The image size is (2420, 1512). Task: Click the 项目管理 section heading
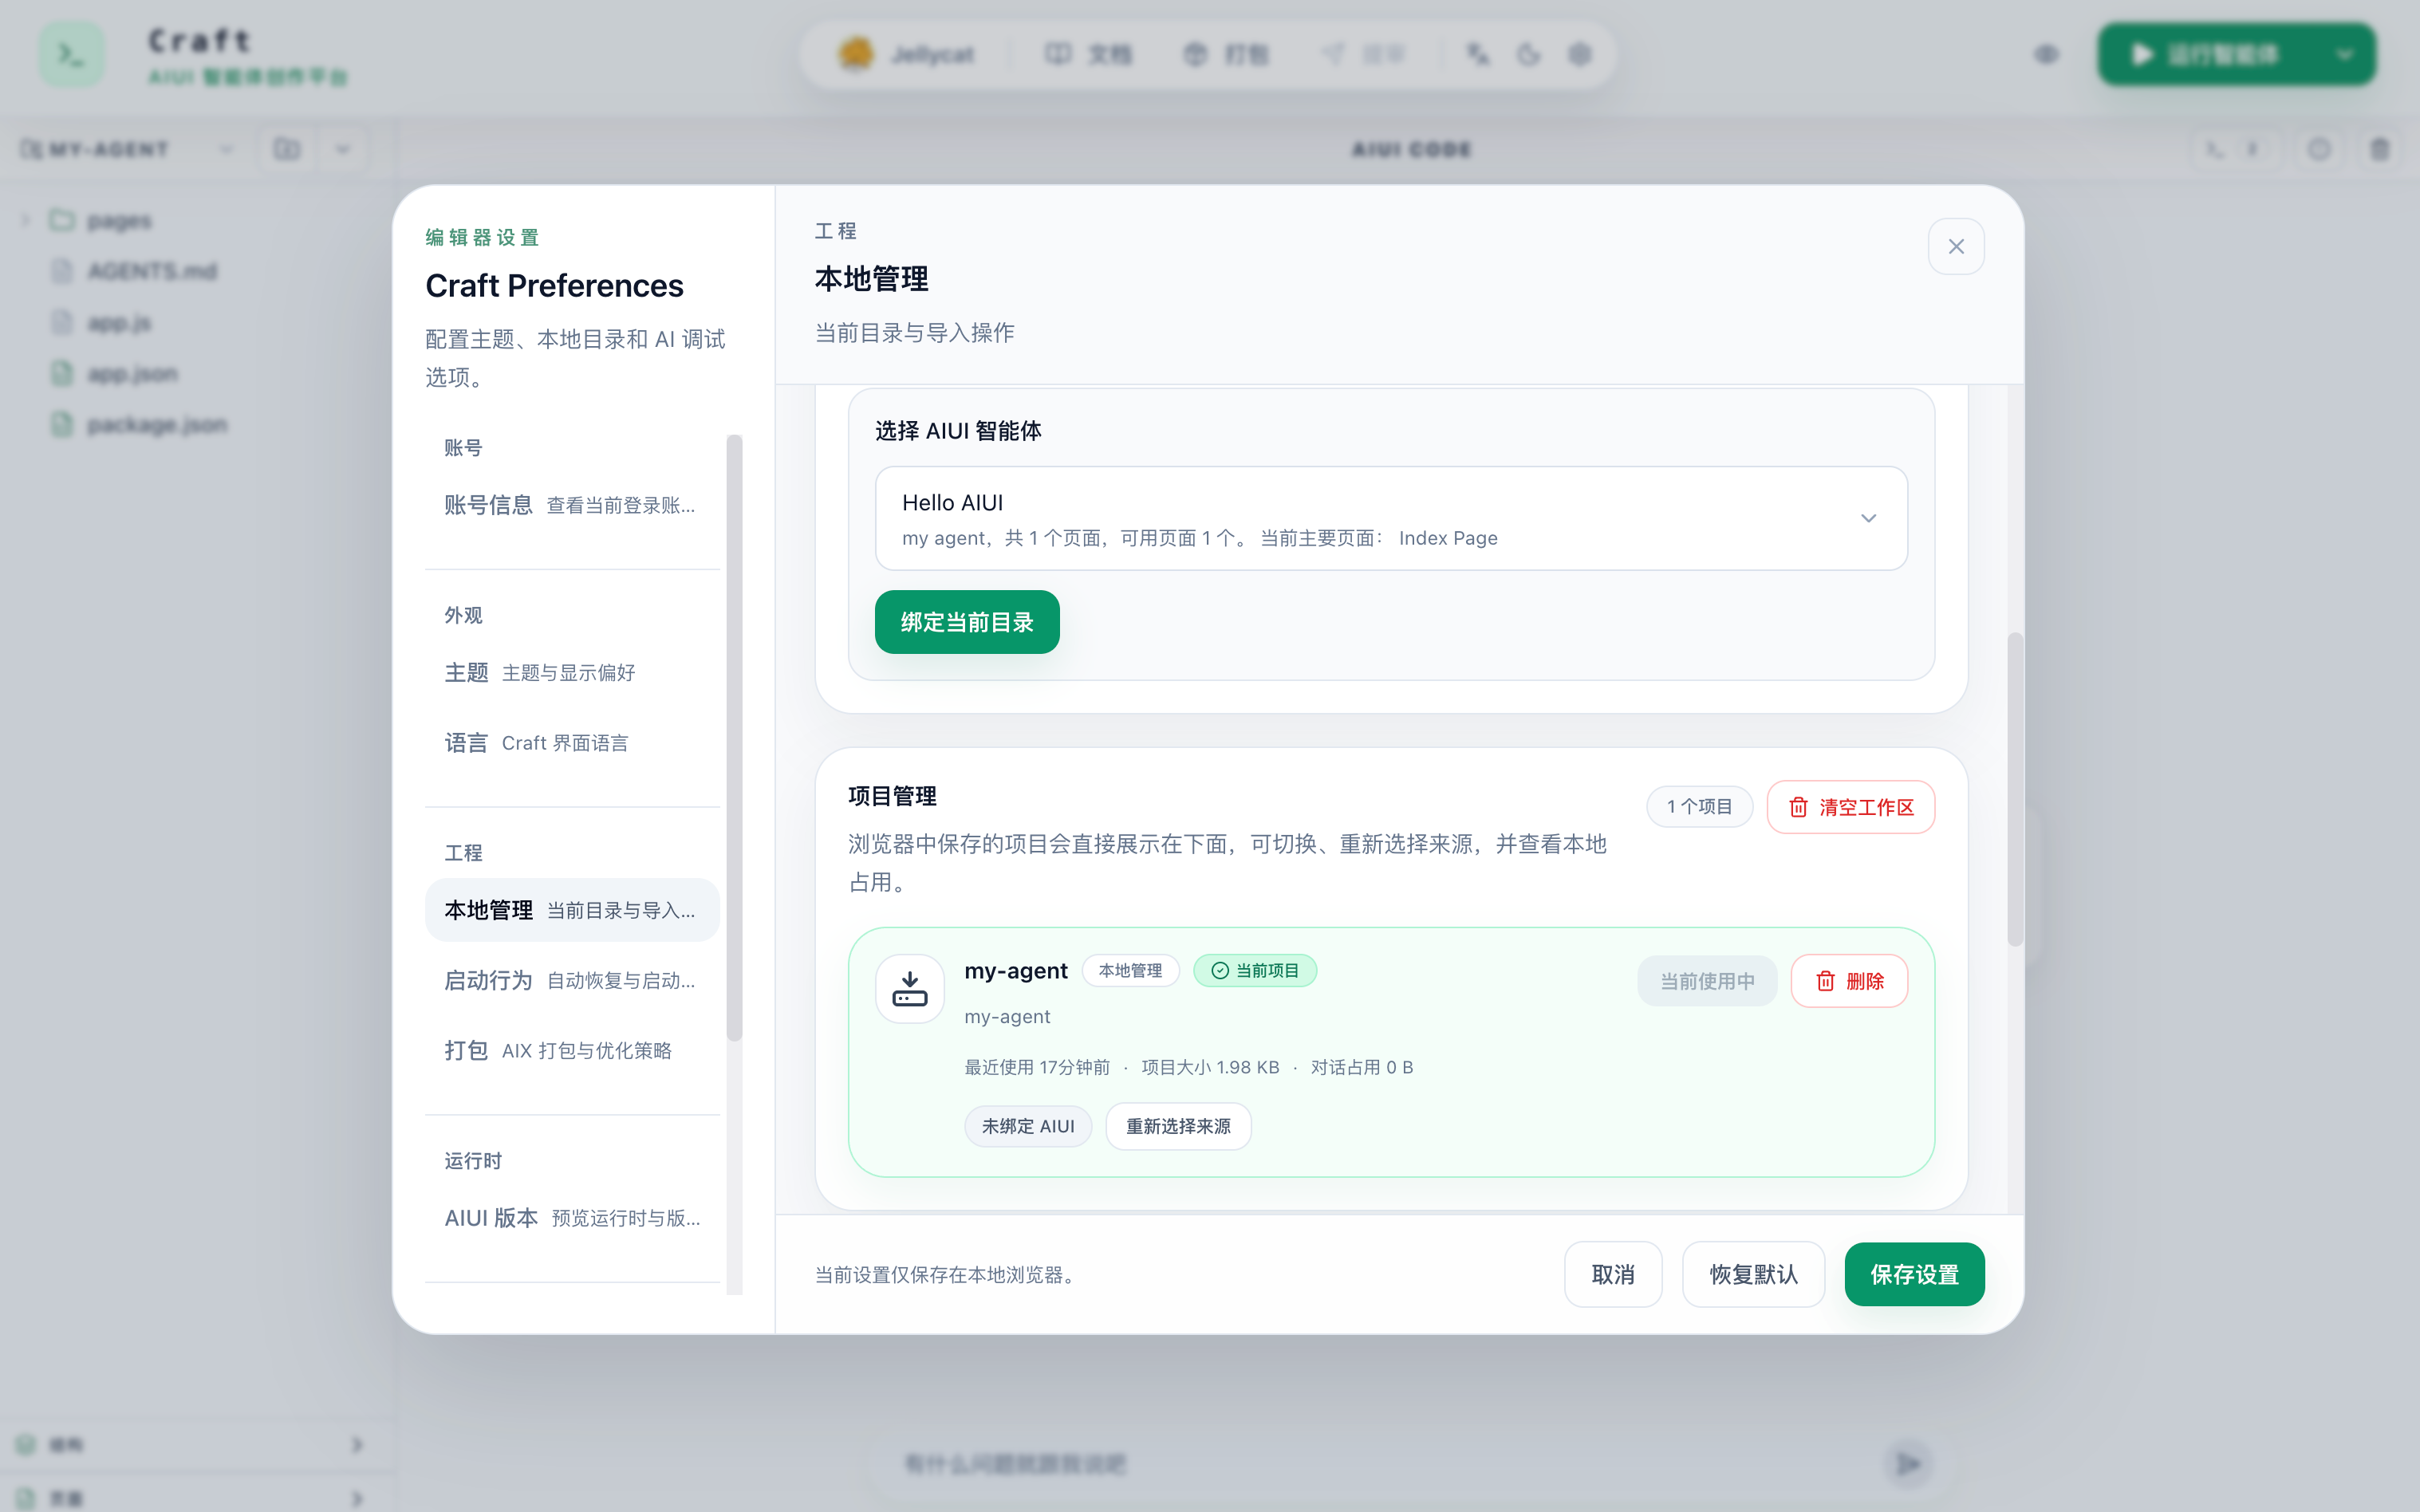(892, 796)
